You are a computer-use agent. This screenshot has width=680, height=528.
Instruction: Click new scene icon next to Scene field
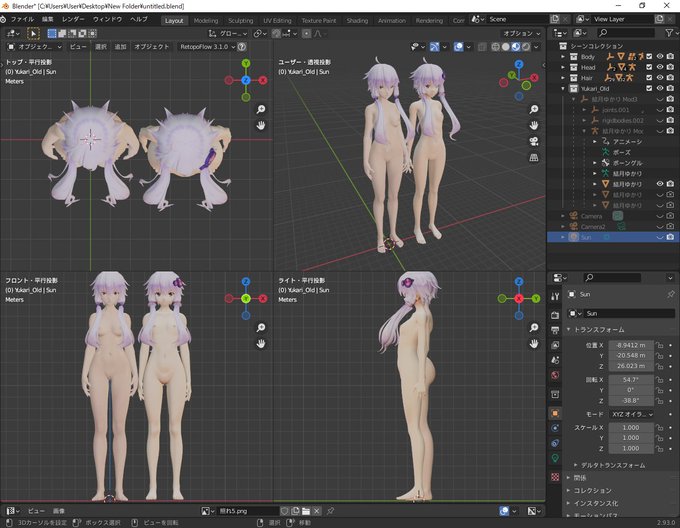(555, 19)
